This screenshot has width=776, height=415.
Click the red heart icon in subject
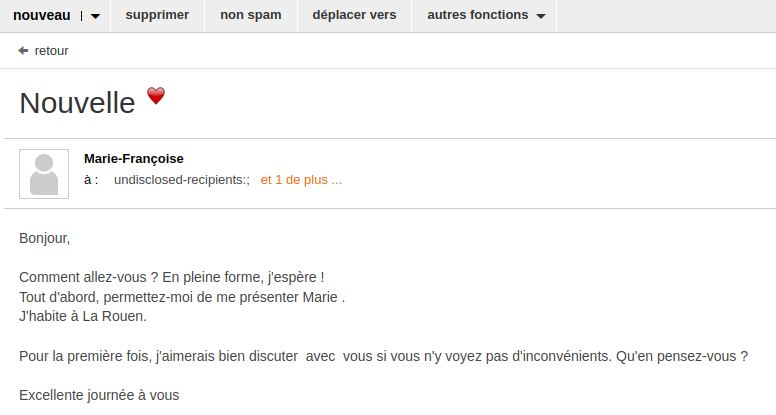[156, 96]
